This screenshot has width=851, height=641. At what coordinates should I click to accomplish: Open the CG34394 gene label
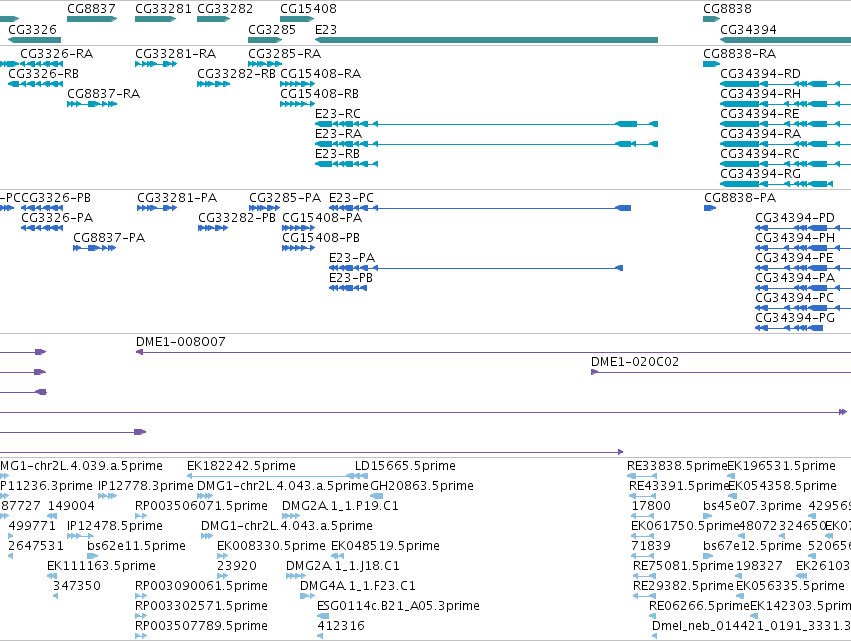tap(748, 30)
